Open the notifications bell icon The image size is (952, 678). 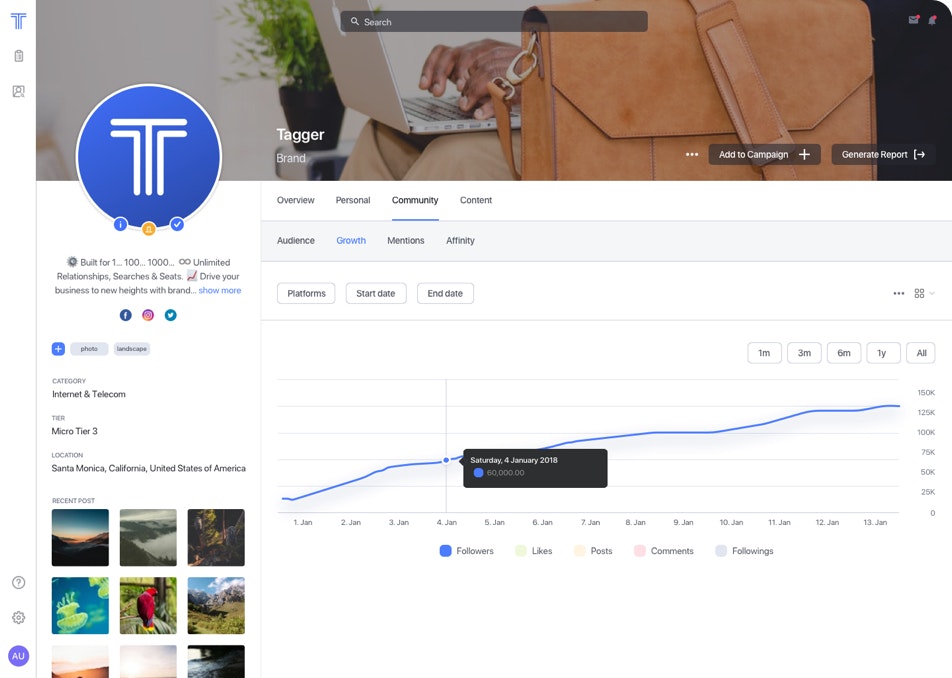click(x=932, y=21)
